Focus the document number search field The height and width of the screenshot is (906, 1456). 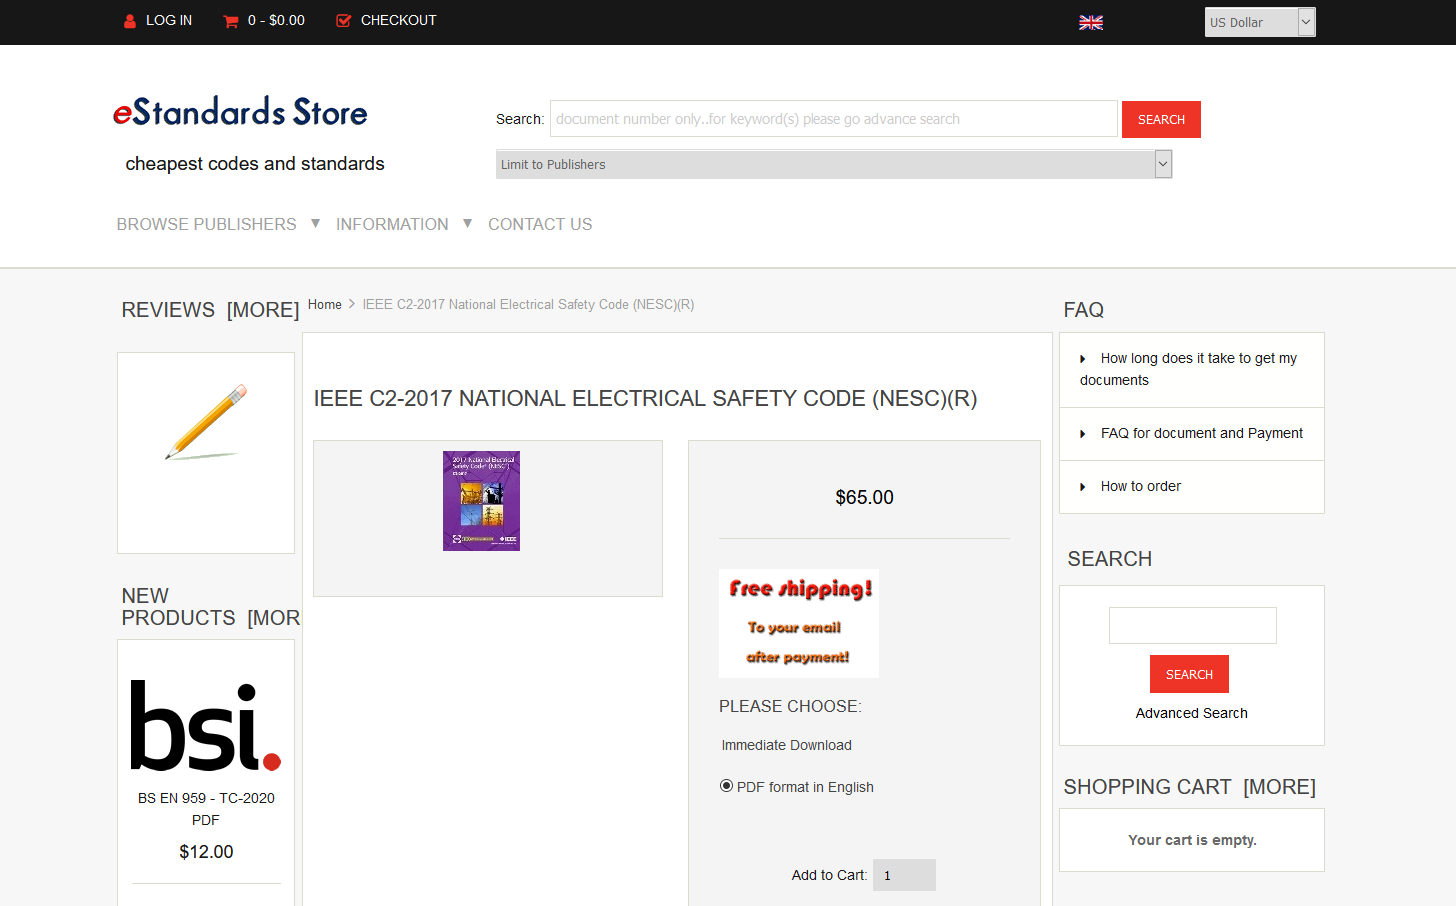[x=834, y=119]
